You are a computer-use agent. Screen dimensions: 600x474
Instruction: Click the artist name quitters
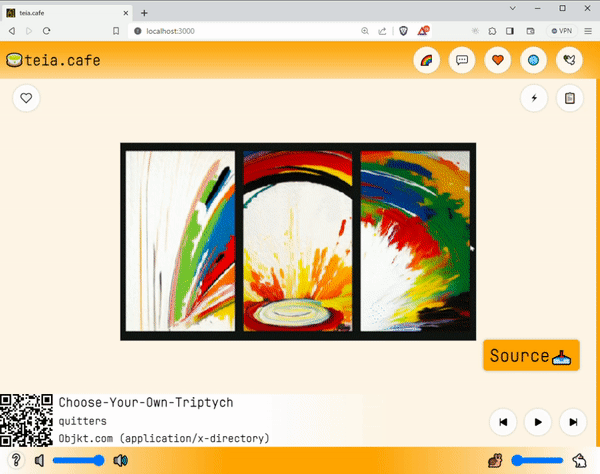pos(83,421)
